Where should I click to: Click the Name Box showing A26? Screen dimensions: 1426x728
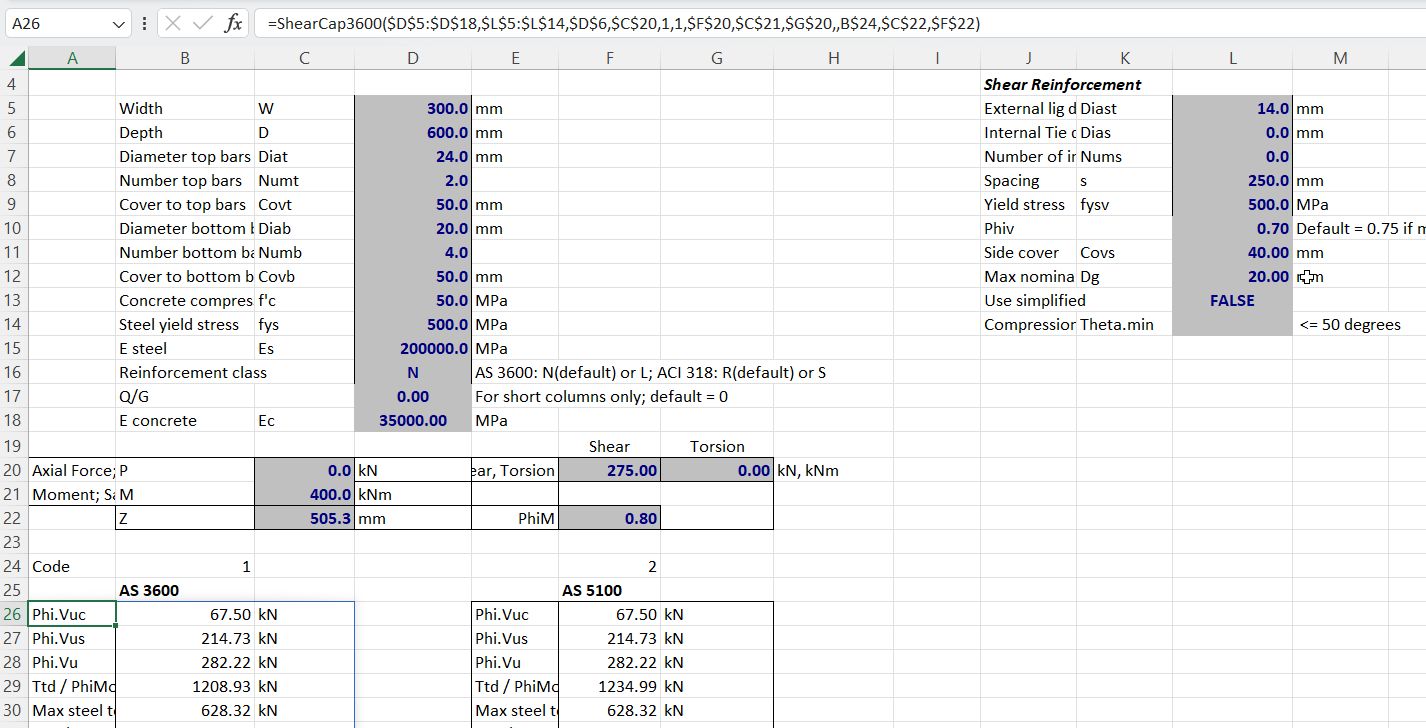click(58, 23)
